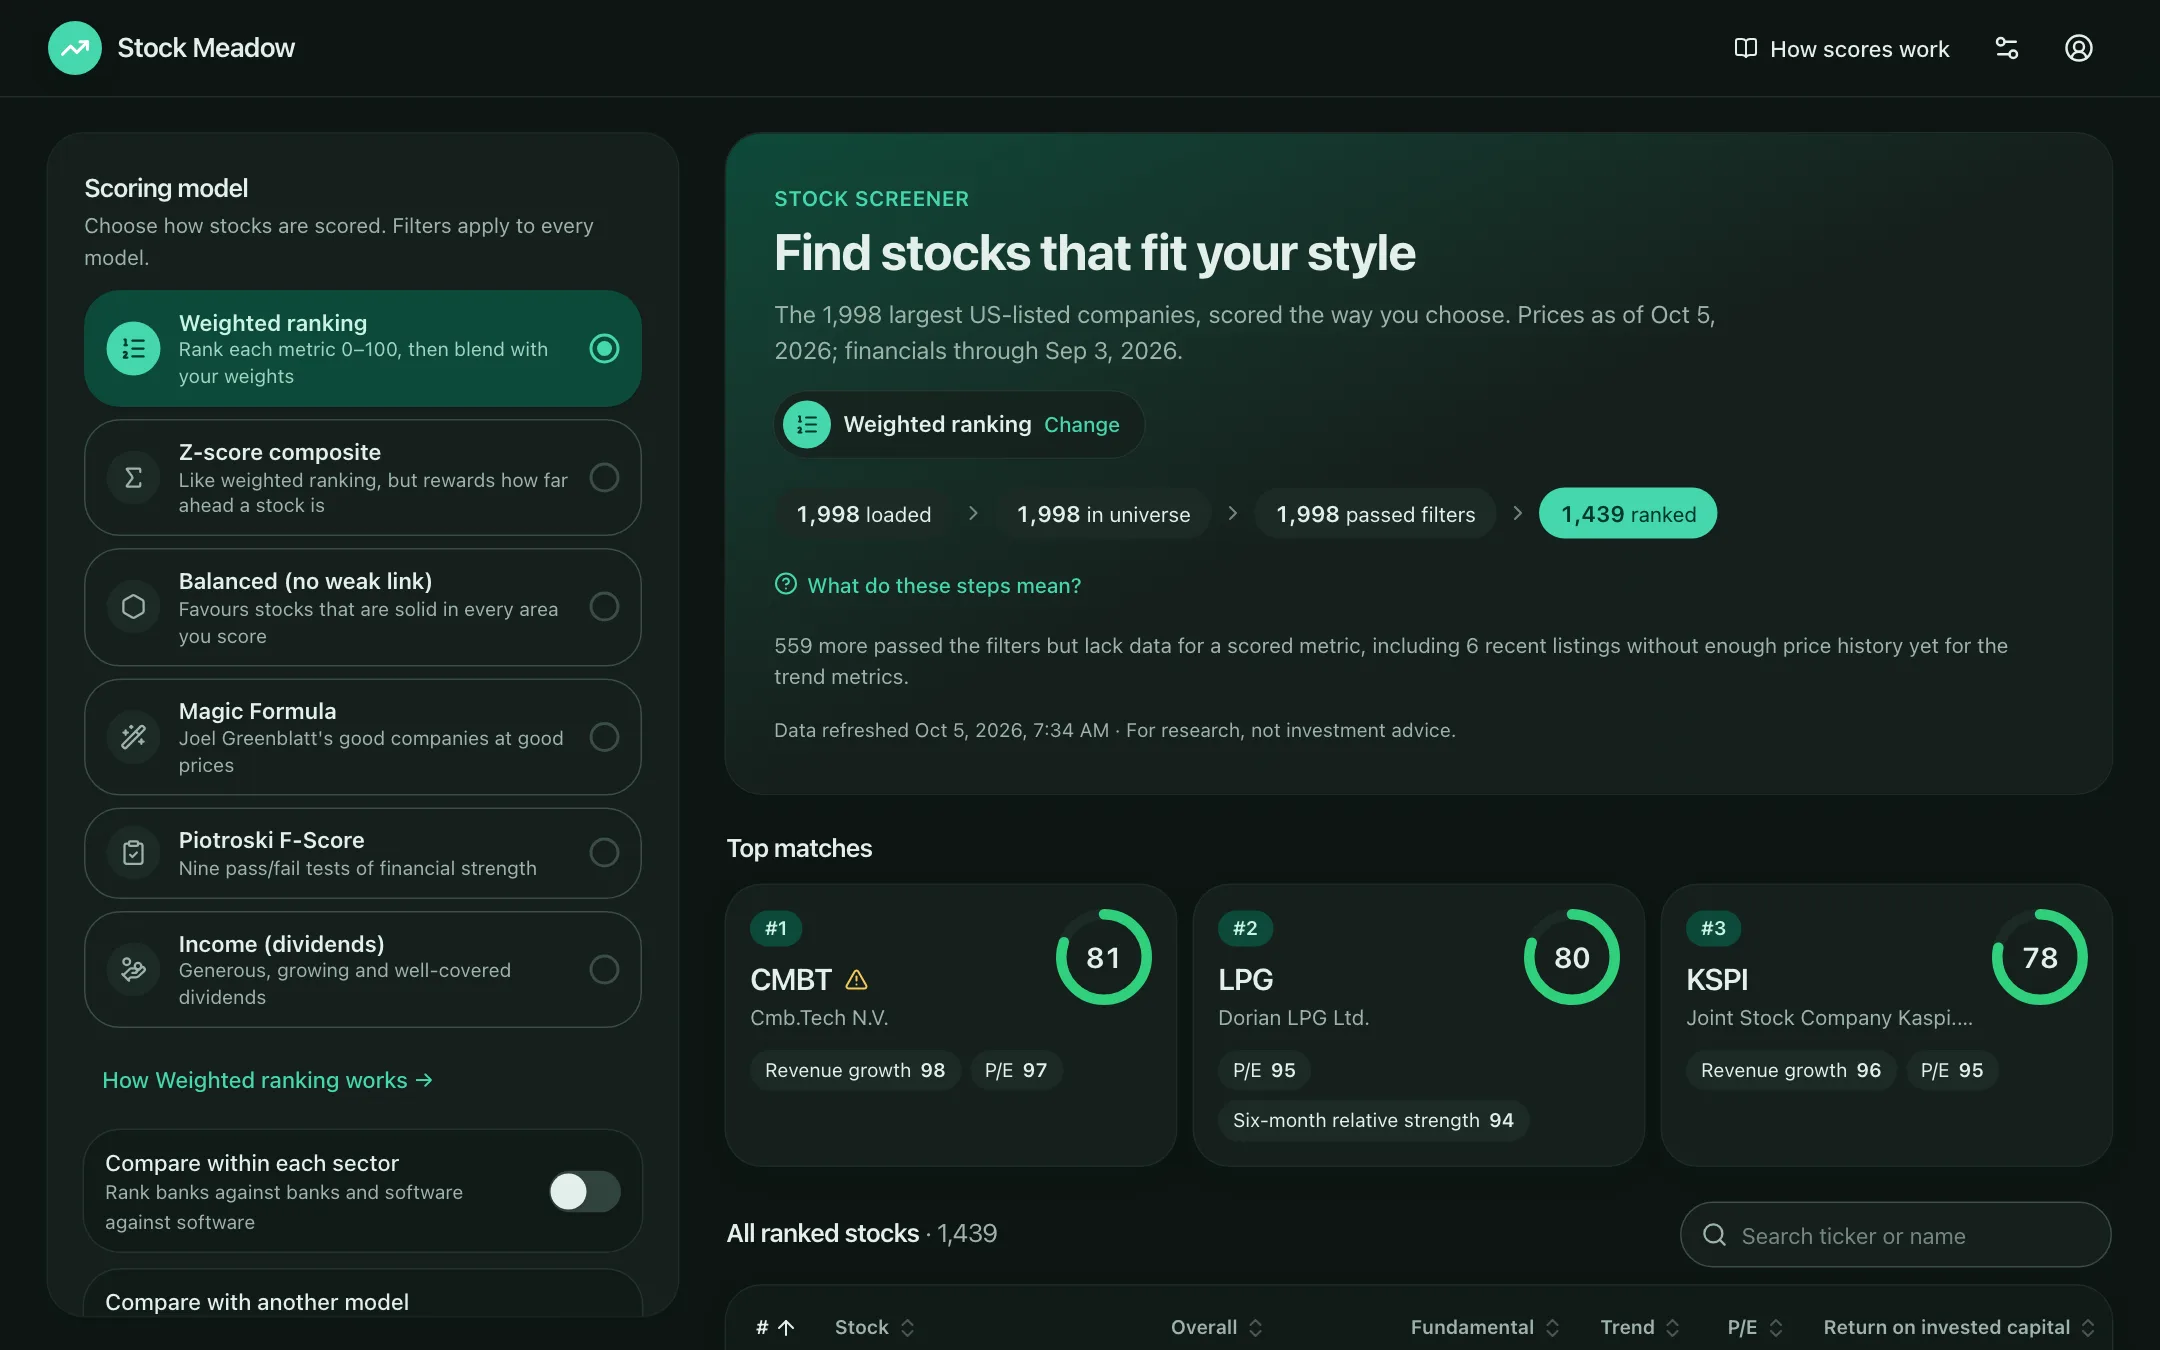The width and height of the screenshot is (2160, 1350).
Task: Click the Weighted ranking list icon in sidebar
Action: 133,348
